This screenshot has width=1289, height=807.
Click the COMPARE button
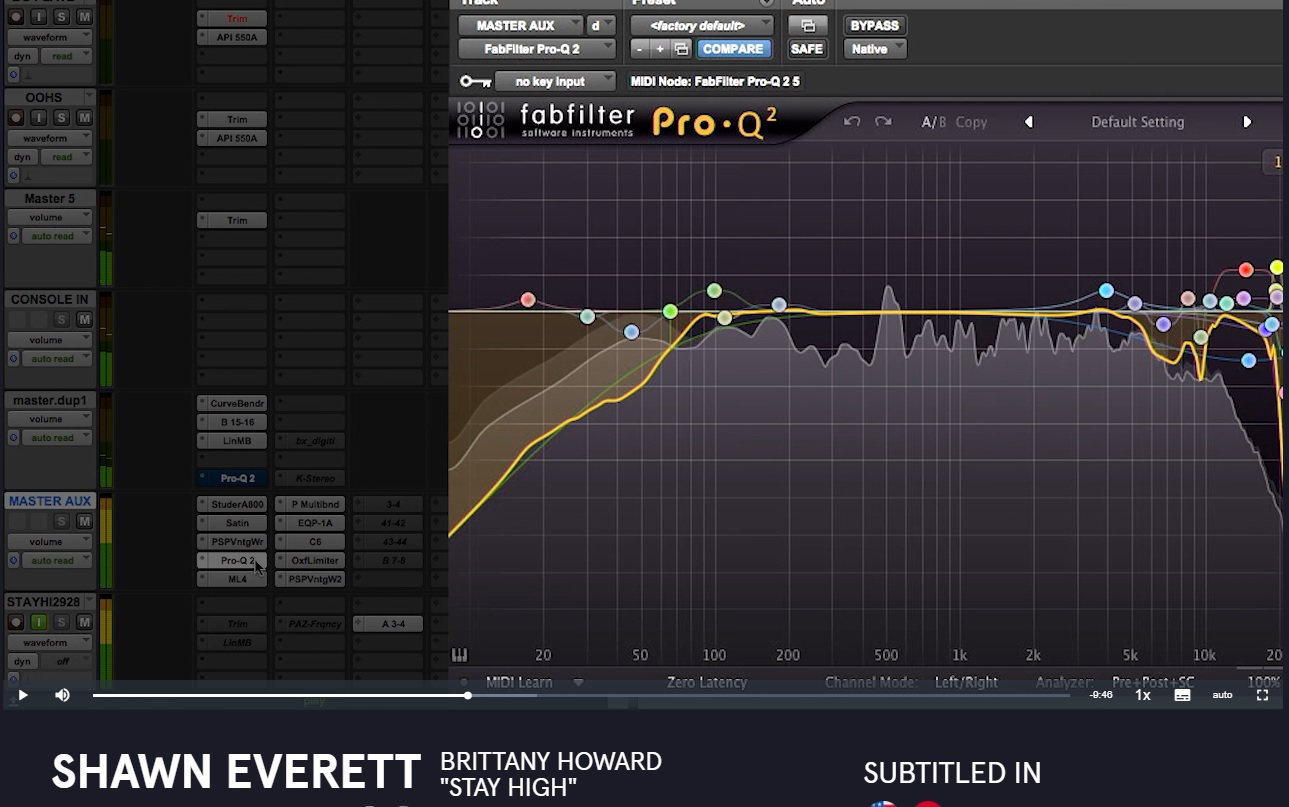pyautogui.click(x=733, y=49)
